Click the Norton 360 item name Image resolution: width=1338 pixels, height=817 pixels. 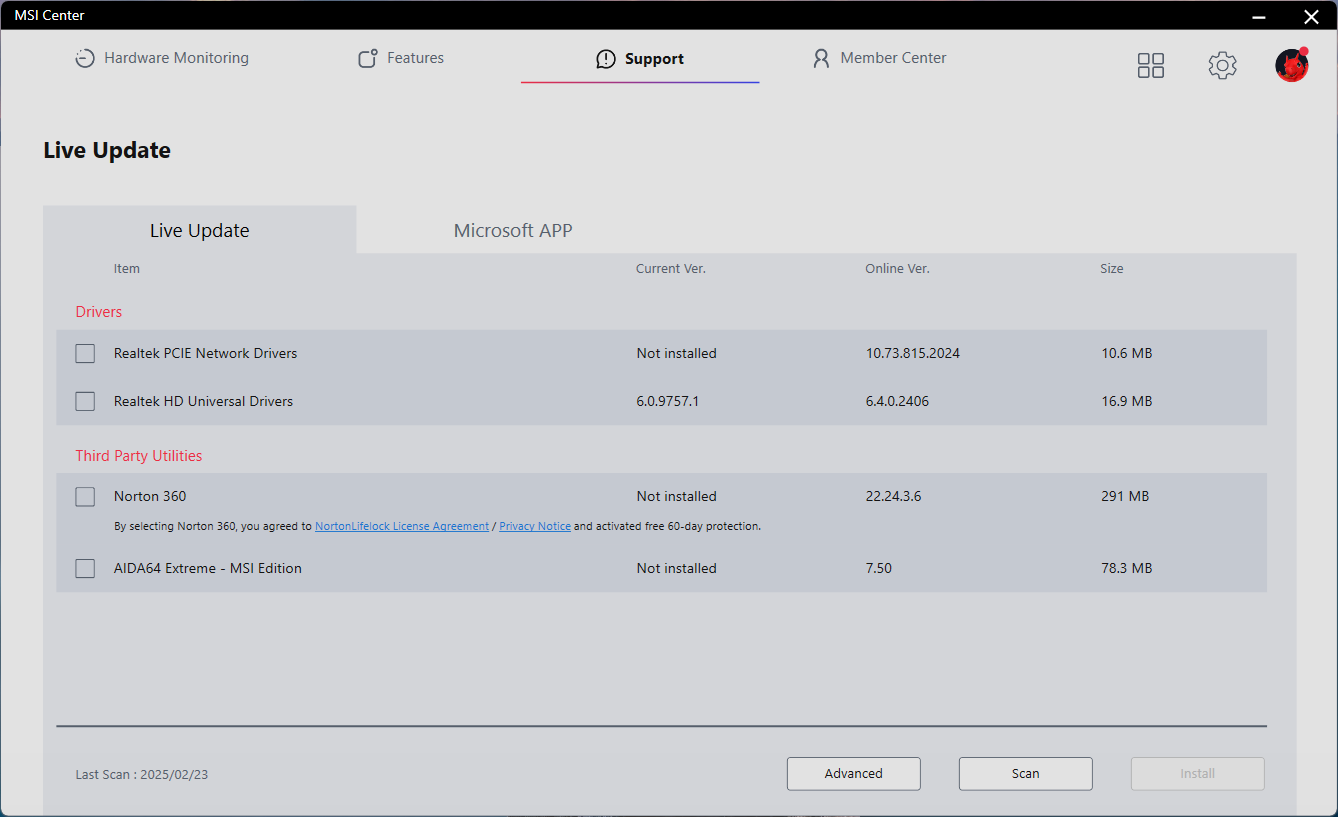pos(150,496)
